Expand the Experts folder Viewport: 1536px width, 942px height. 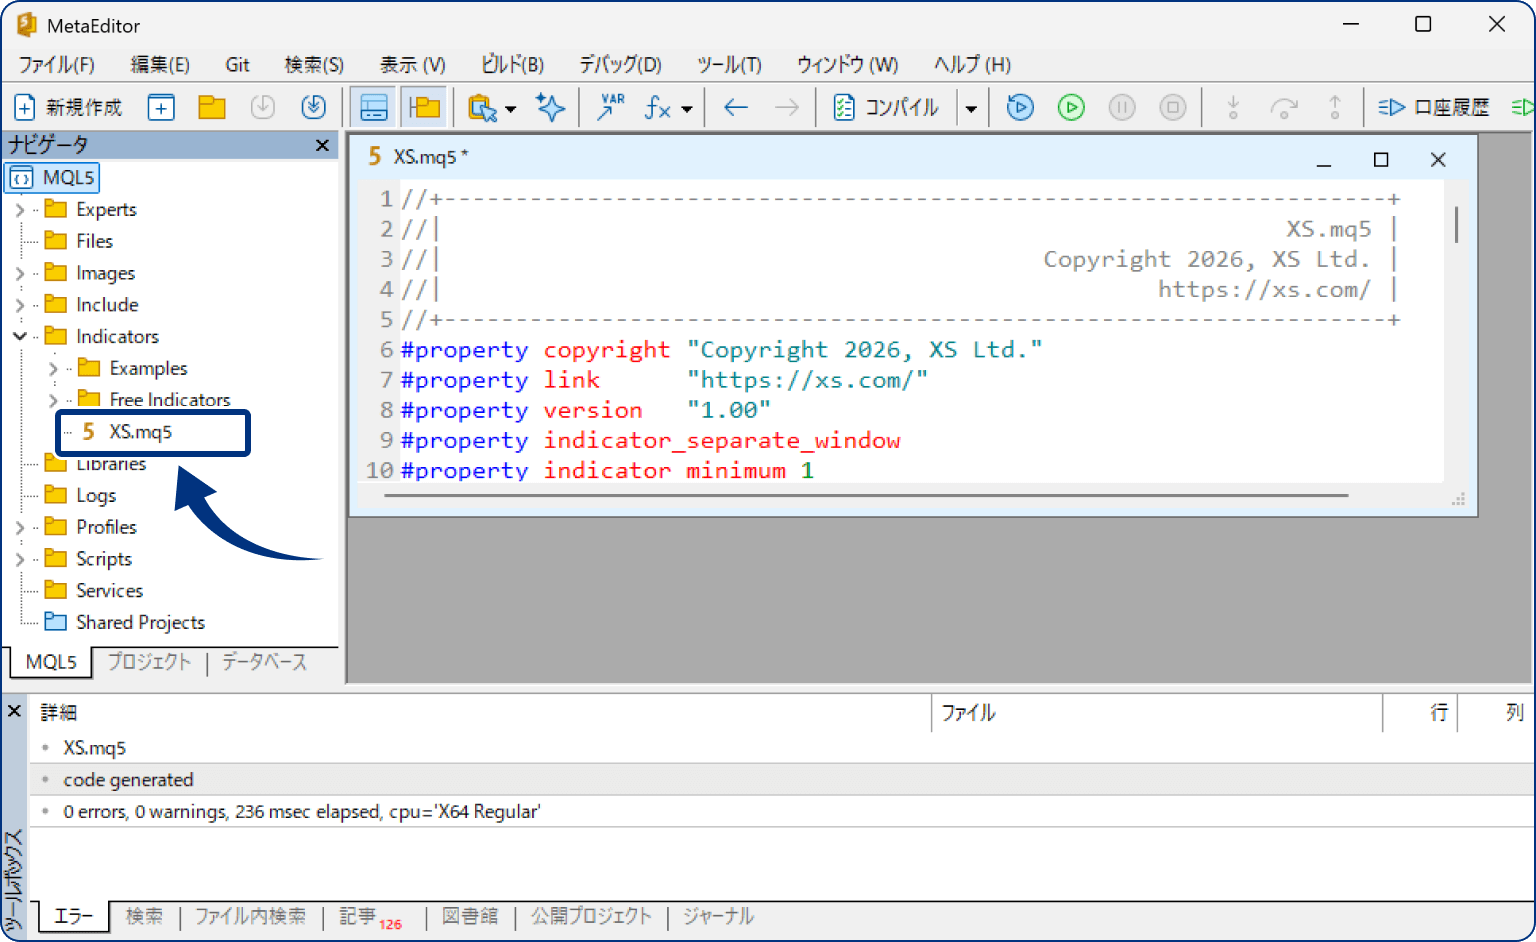pos(20,210)
